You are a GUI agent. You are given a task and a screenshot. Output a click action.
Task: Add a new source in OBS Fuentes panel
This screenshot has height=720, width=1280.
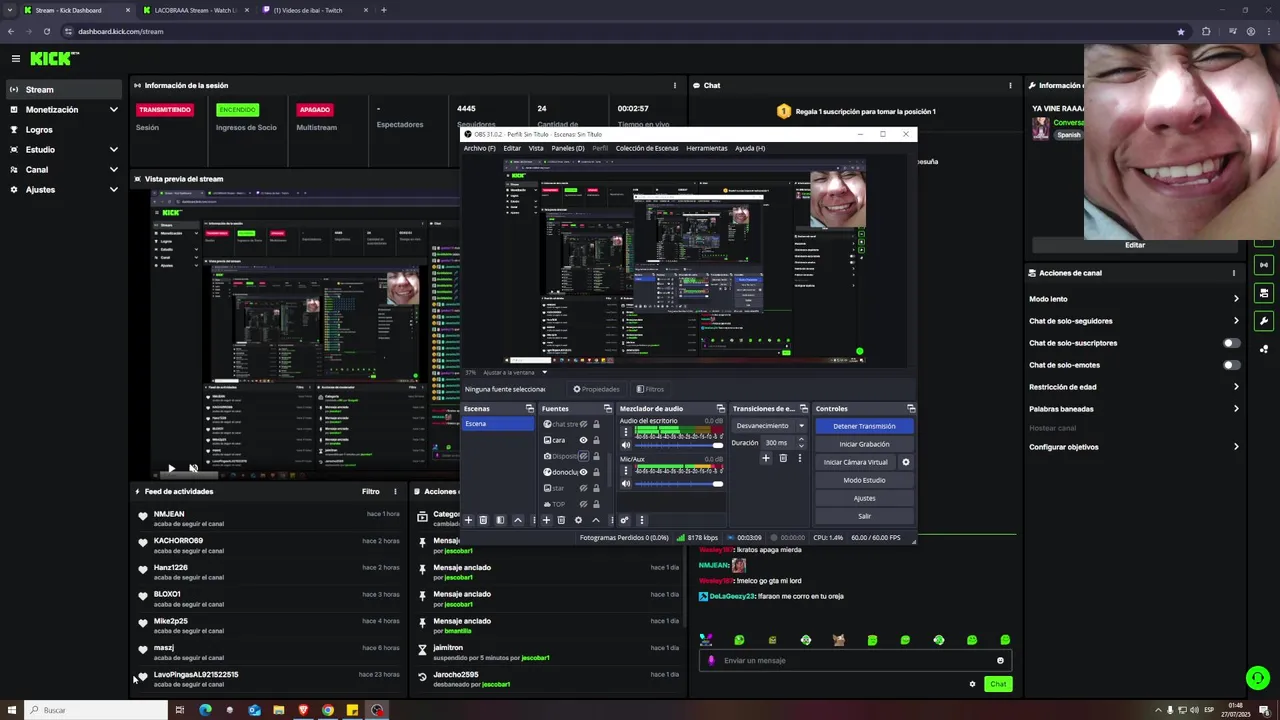coord(546,520)
